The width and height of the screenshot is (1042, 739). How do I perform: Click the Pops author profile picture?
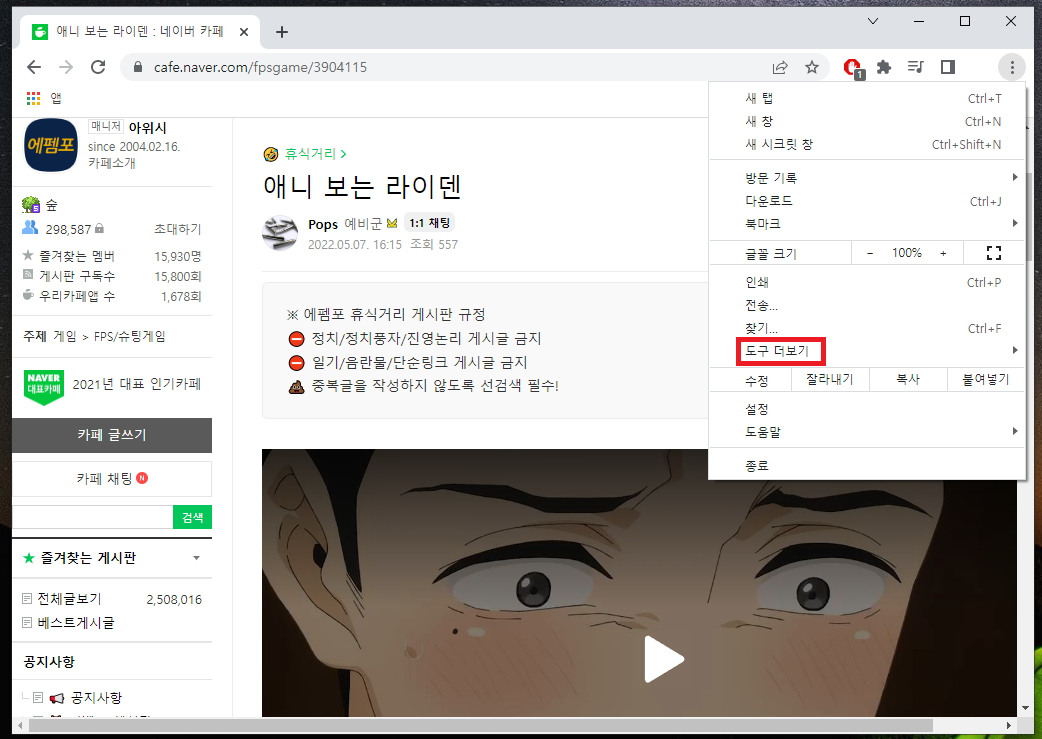click(x=280, y=233)
